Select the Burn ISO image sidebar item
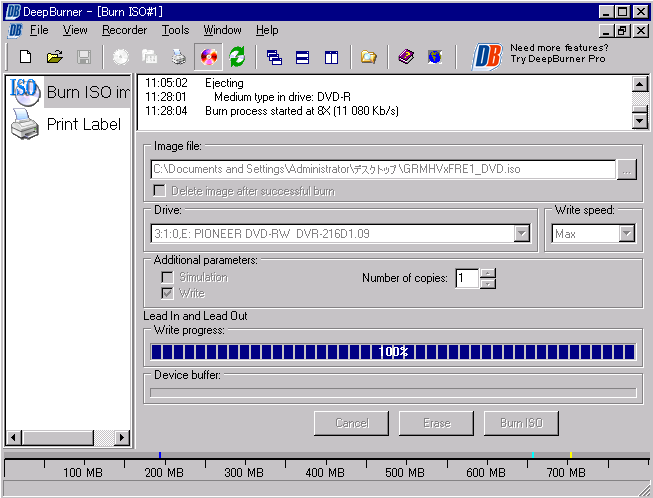 pos(69,92)
